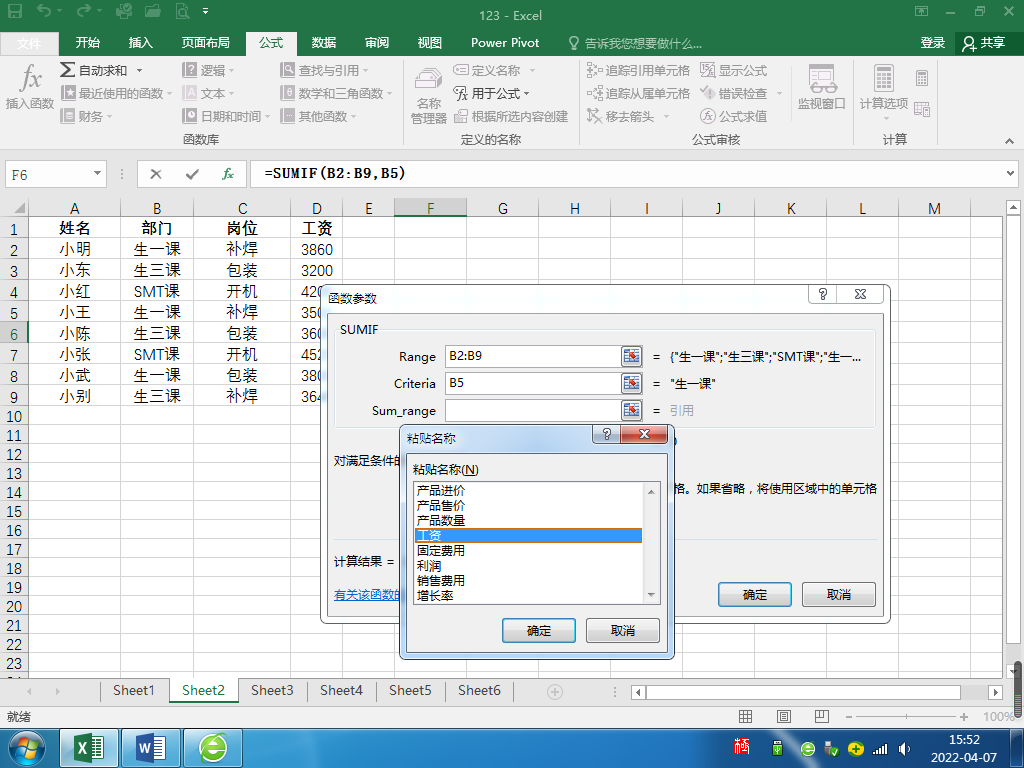Click Save icon in quick access toolbar
Screen dimensions: 1024x768
pyautogui.click(x=14, y=11)
